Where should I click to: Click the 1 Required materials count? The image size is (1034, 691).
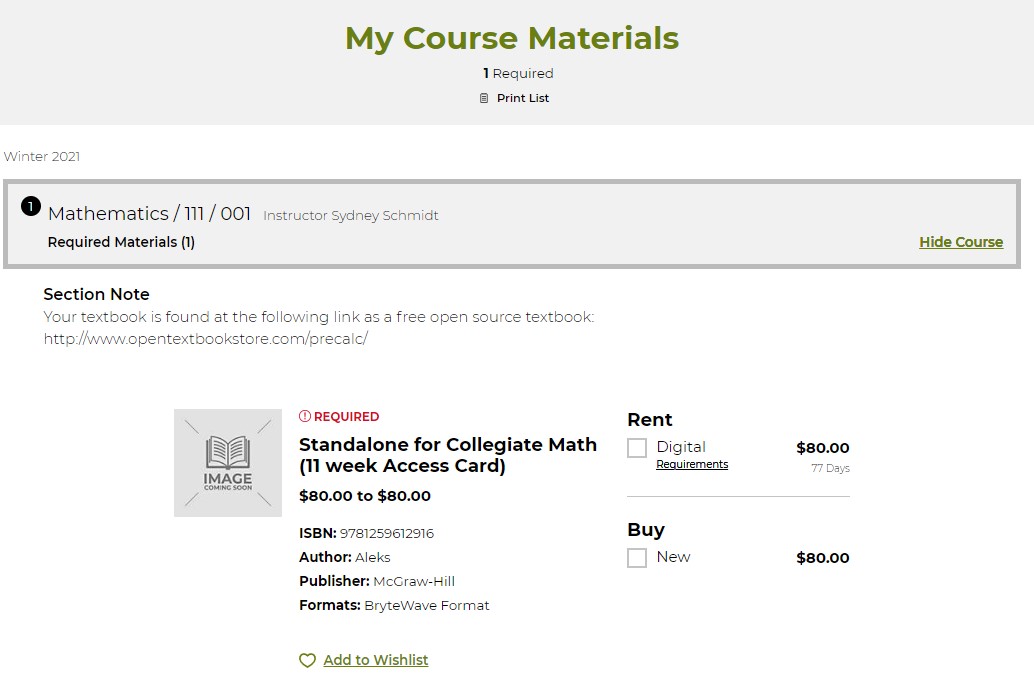click(x=518, y=73)
